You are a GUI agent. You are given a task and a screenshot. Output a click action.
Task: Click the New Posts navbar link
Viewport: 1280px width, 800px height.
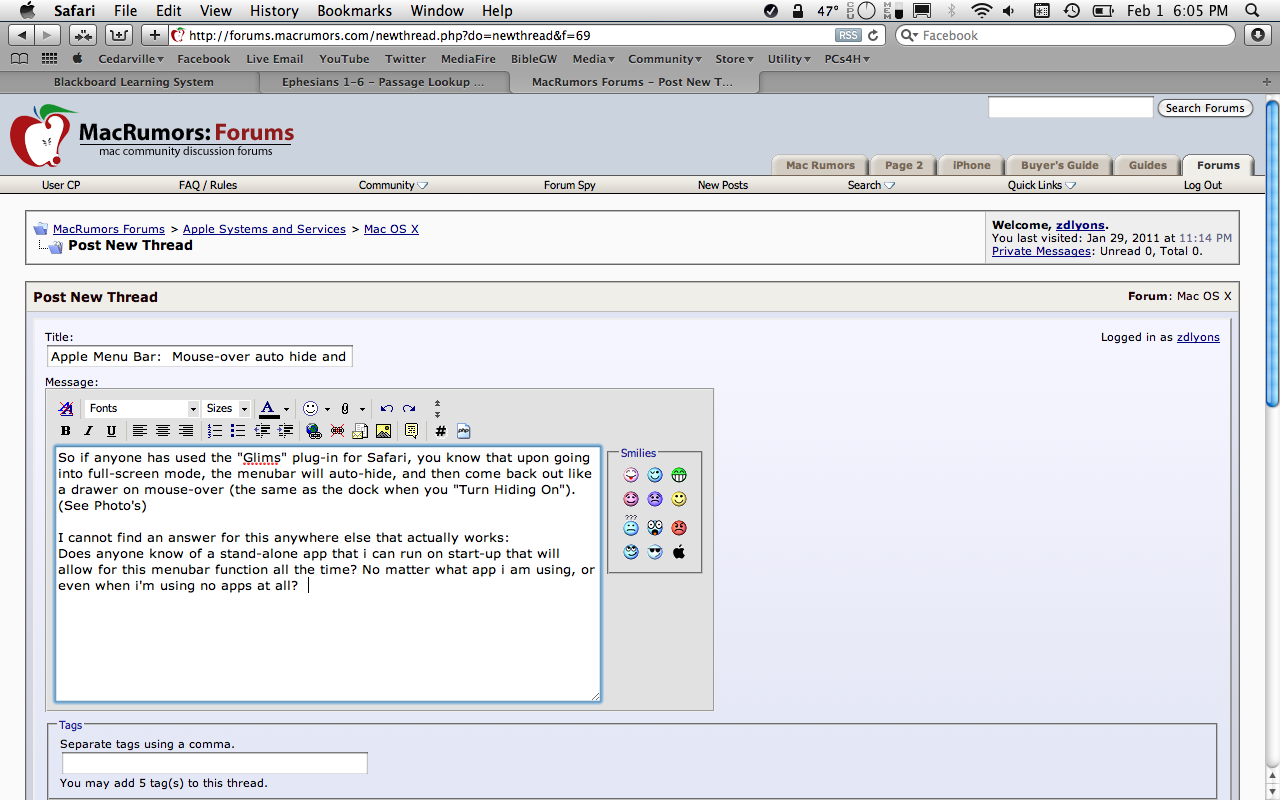tap(723, 185)
